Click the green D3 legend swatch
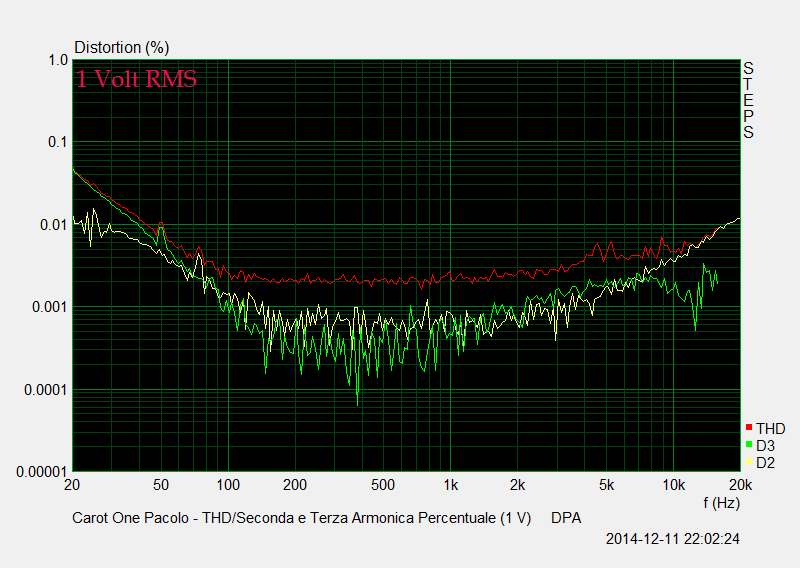The width and height of the screenshot is (800, 568). click(749, 445)
